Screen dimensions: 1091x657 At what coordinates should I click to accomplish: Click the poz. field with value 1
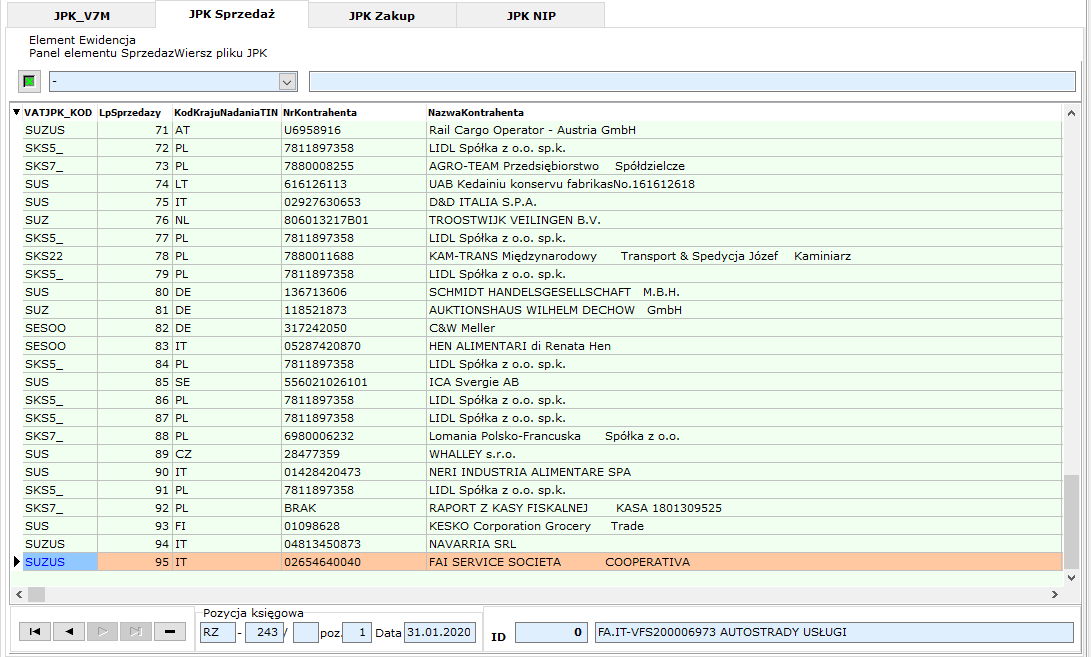357,632
